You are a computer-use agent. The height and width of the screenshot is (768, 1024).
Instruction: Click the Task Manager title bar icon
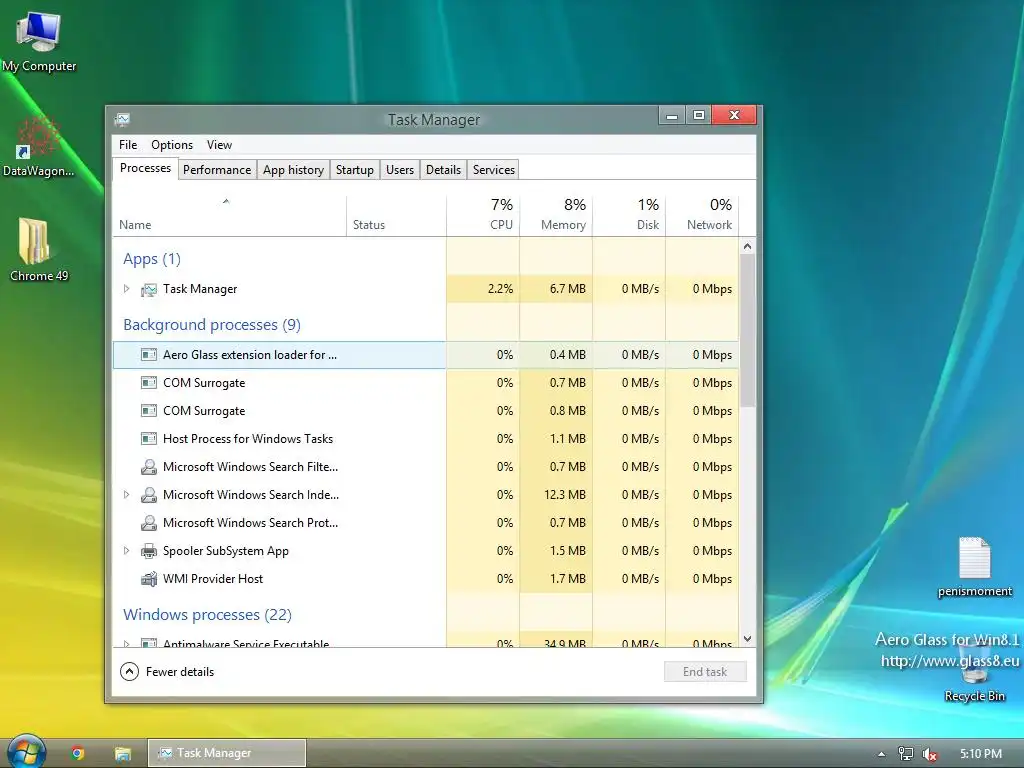(x=122, y=120)
